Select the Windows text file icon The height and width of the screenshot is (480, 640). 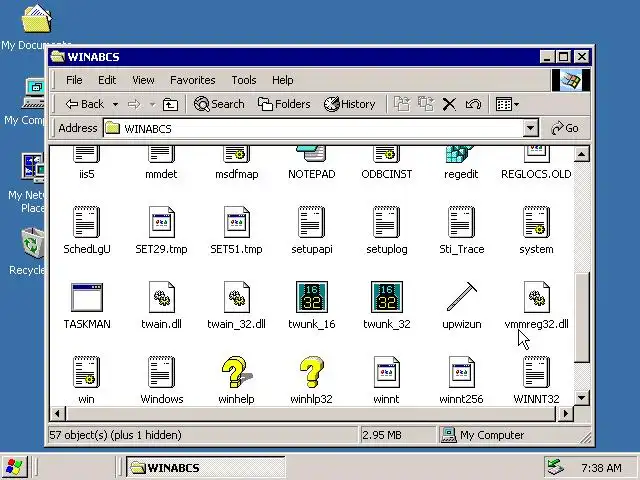pos(161,372)
